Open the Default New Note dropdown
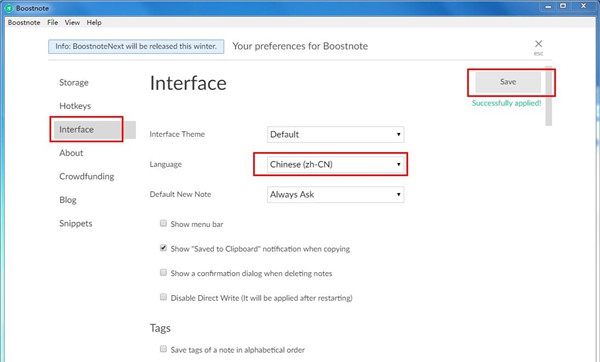600x362 pixels. coord(336,194)
